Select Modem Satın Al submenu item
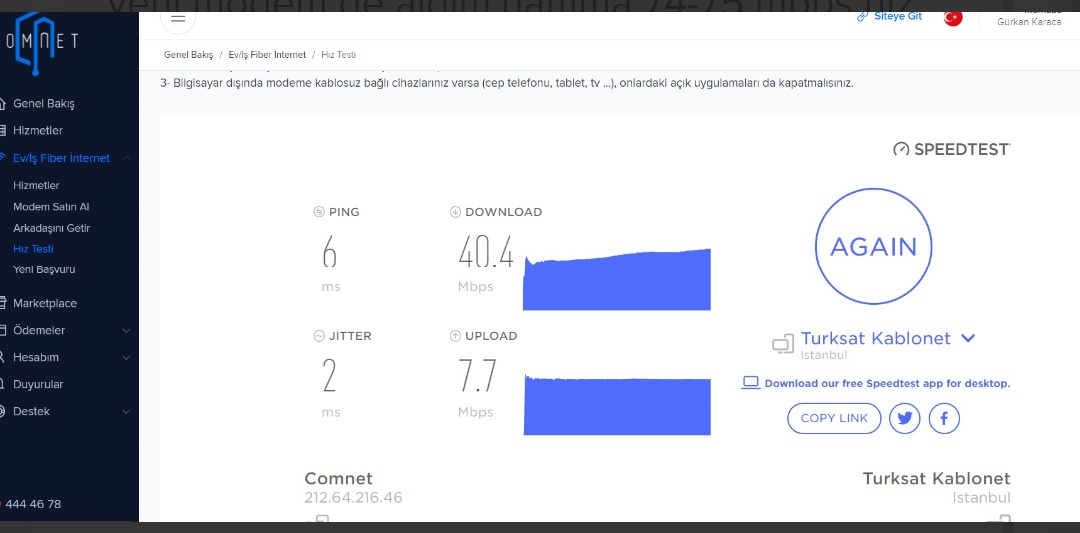Screen dimensions: 1080x533 tap(51, 207)
